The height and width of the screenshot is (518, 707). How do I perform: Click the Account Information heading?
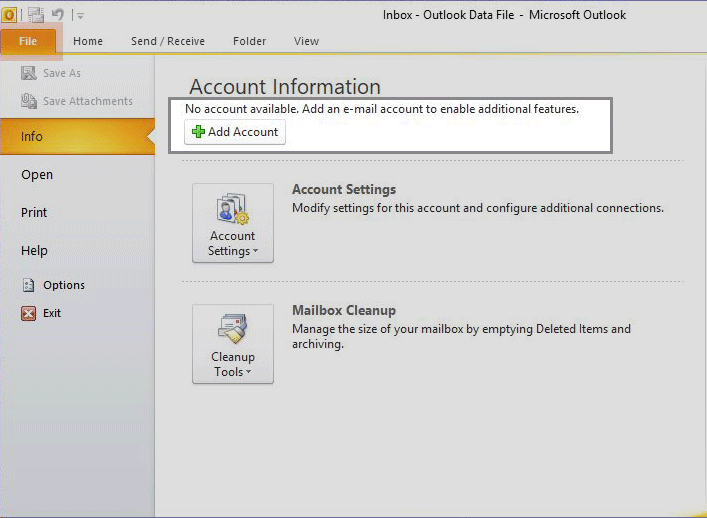(x=285, y=87)
